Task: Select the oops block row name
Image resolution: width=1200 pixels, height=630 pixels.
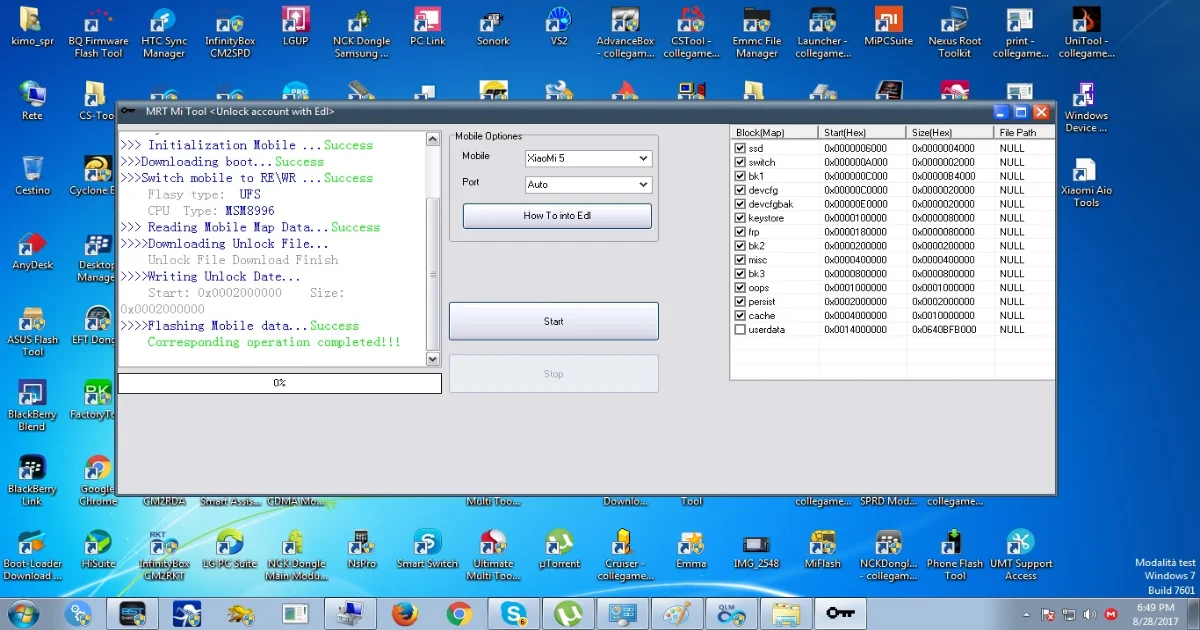Action: point(759,288)
